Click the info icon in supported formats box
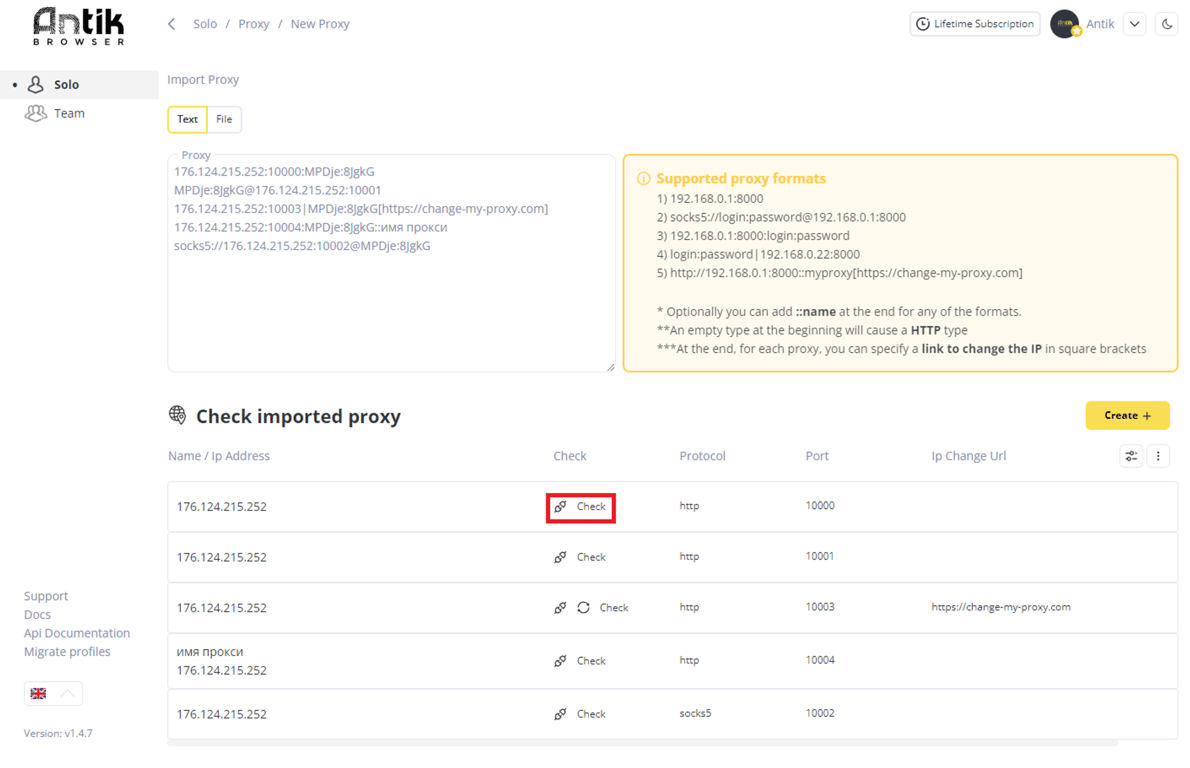Image resolution: width=1190 pixels, height=768 pixels. click(644, 178)
